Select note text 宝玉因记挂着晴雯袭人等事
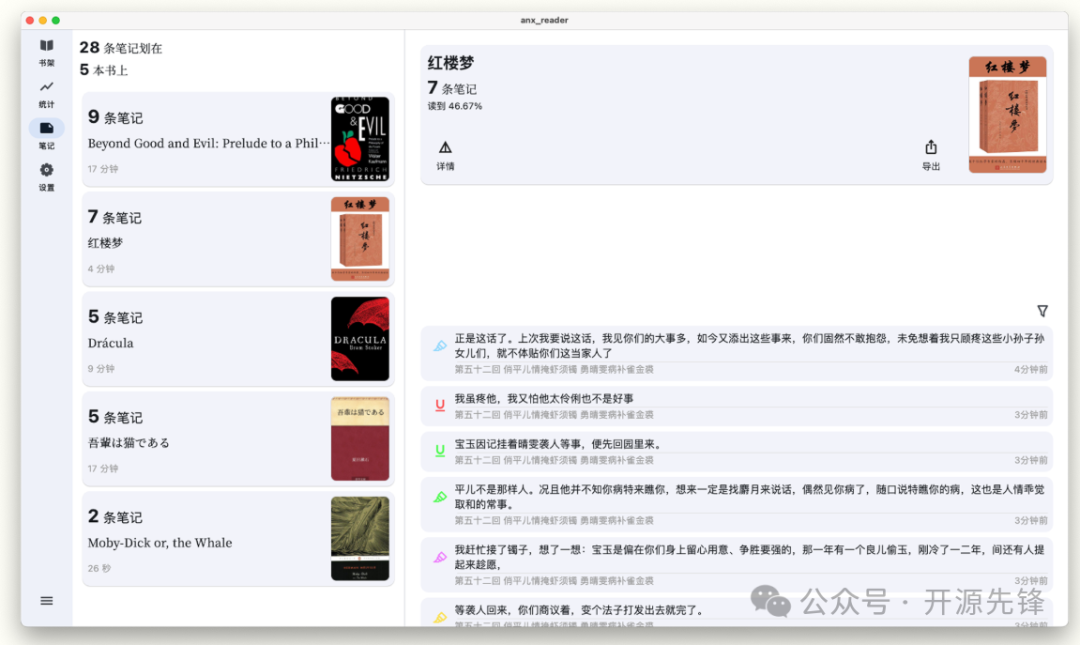Image resolution: width=1080 pixels, height=645 pixels. [x=558, y=444]
